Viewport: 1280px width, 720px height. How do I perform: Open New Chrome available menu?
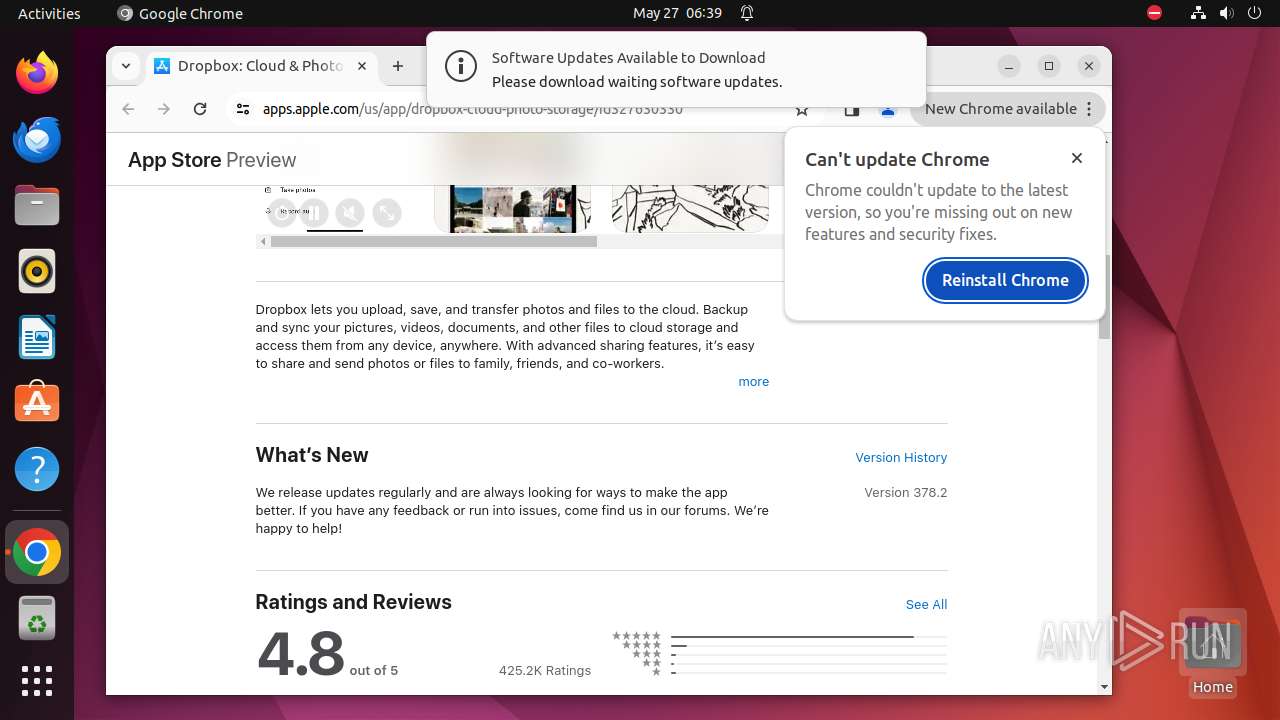pyautogui.click(x=1007, y=109)
